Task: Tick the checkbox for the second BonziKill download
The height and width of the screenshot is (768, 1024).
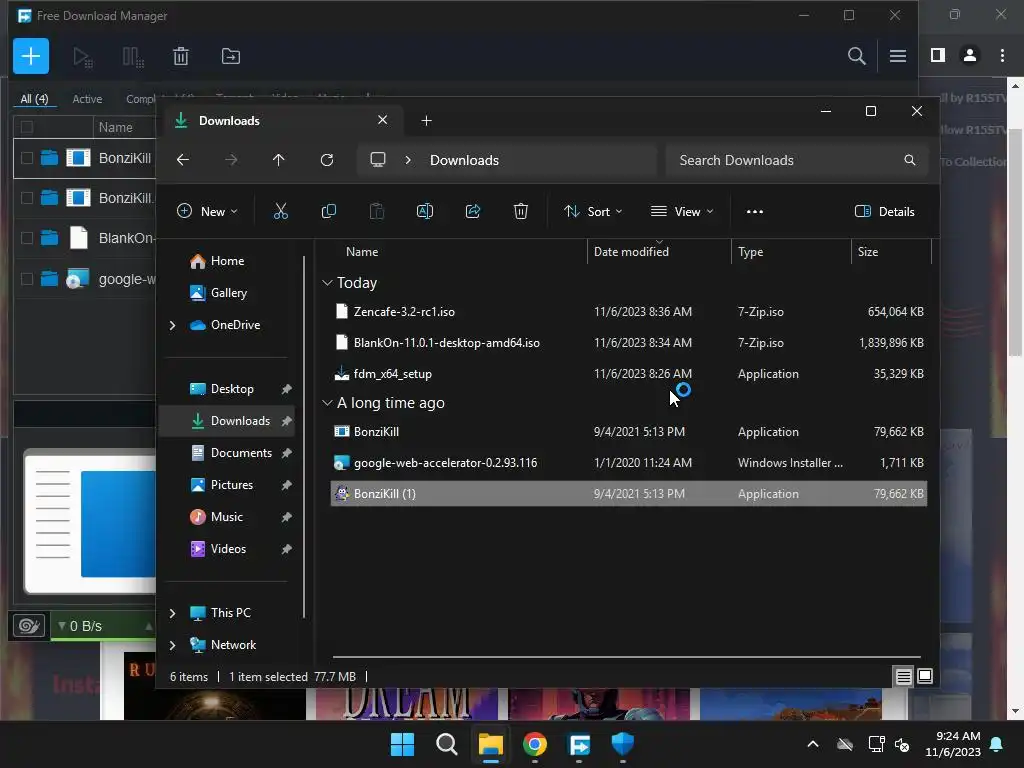Action: pyautogui.click(x=27, y=198)
